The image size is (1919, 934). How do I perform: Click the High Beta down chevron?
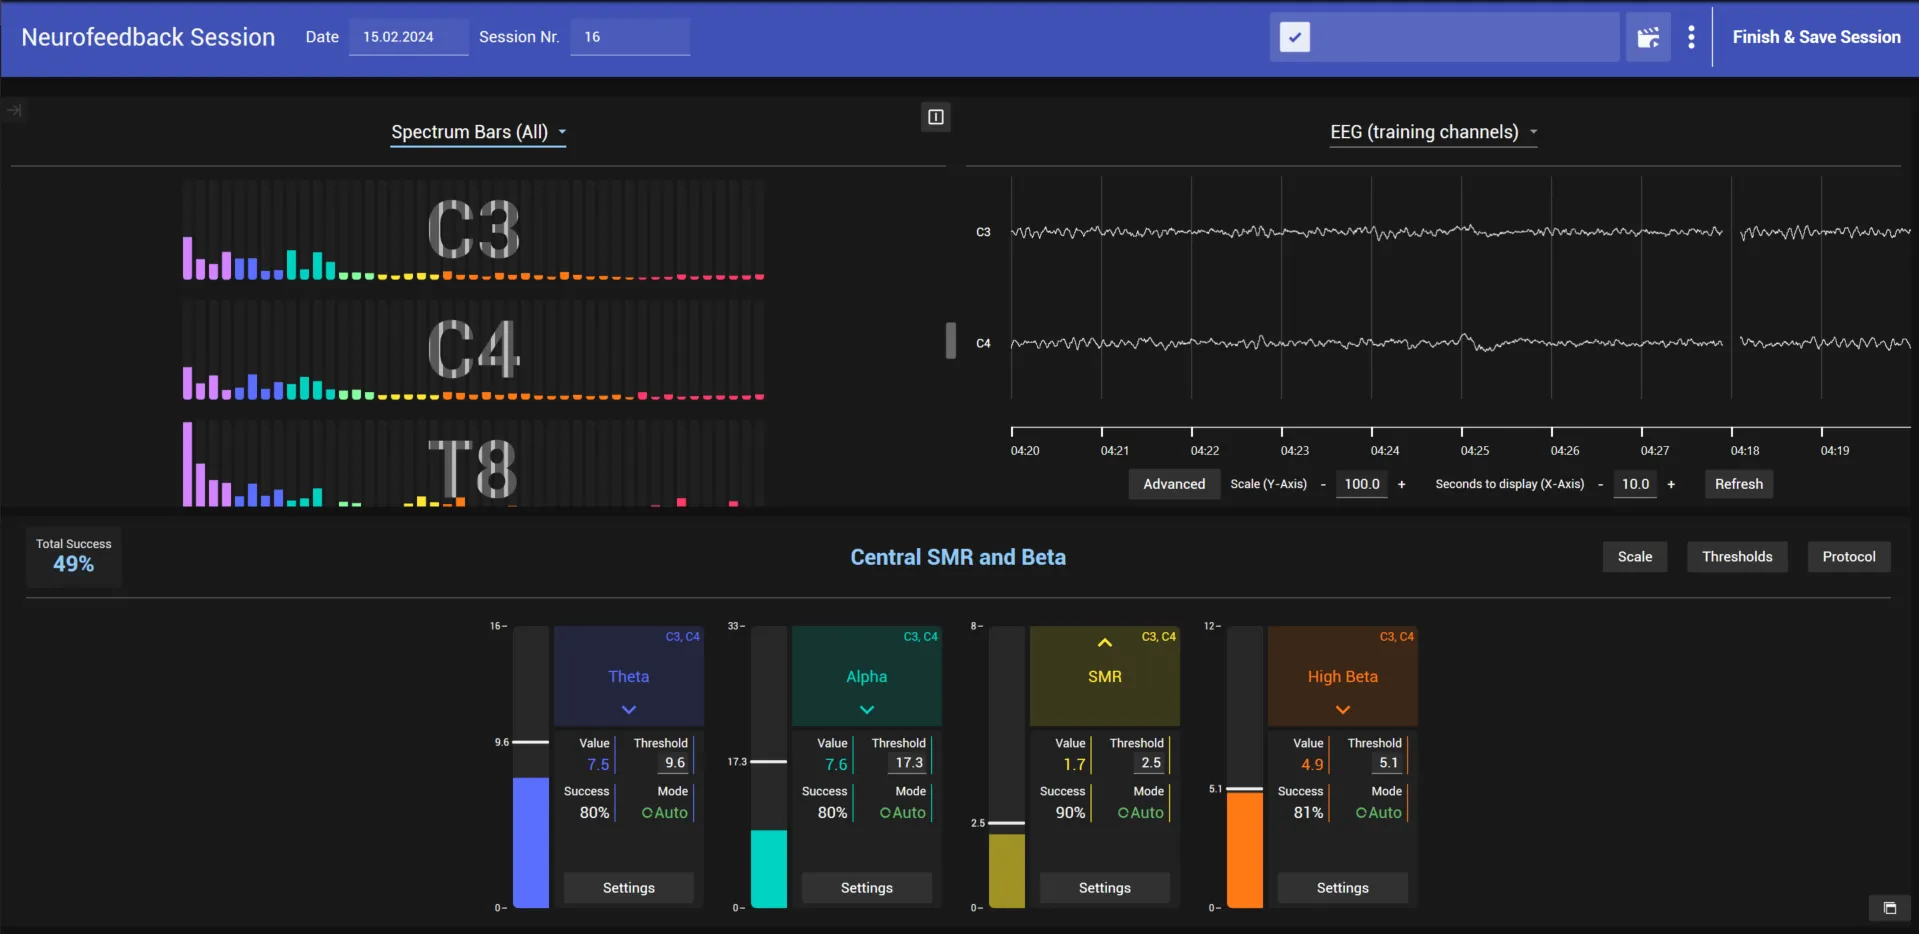pos(1343,710)
